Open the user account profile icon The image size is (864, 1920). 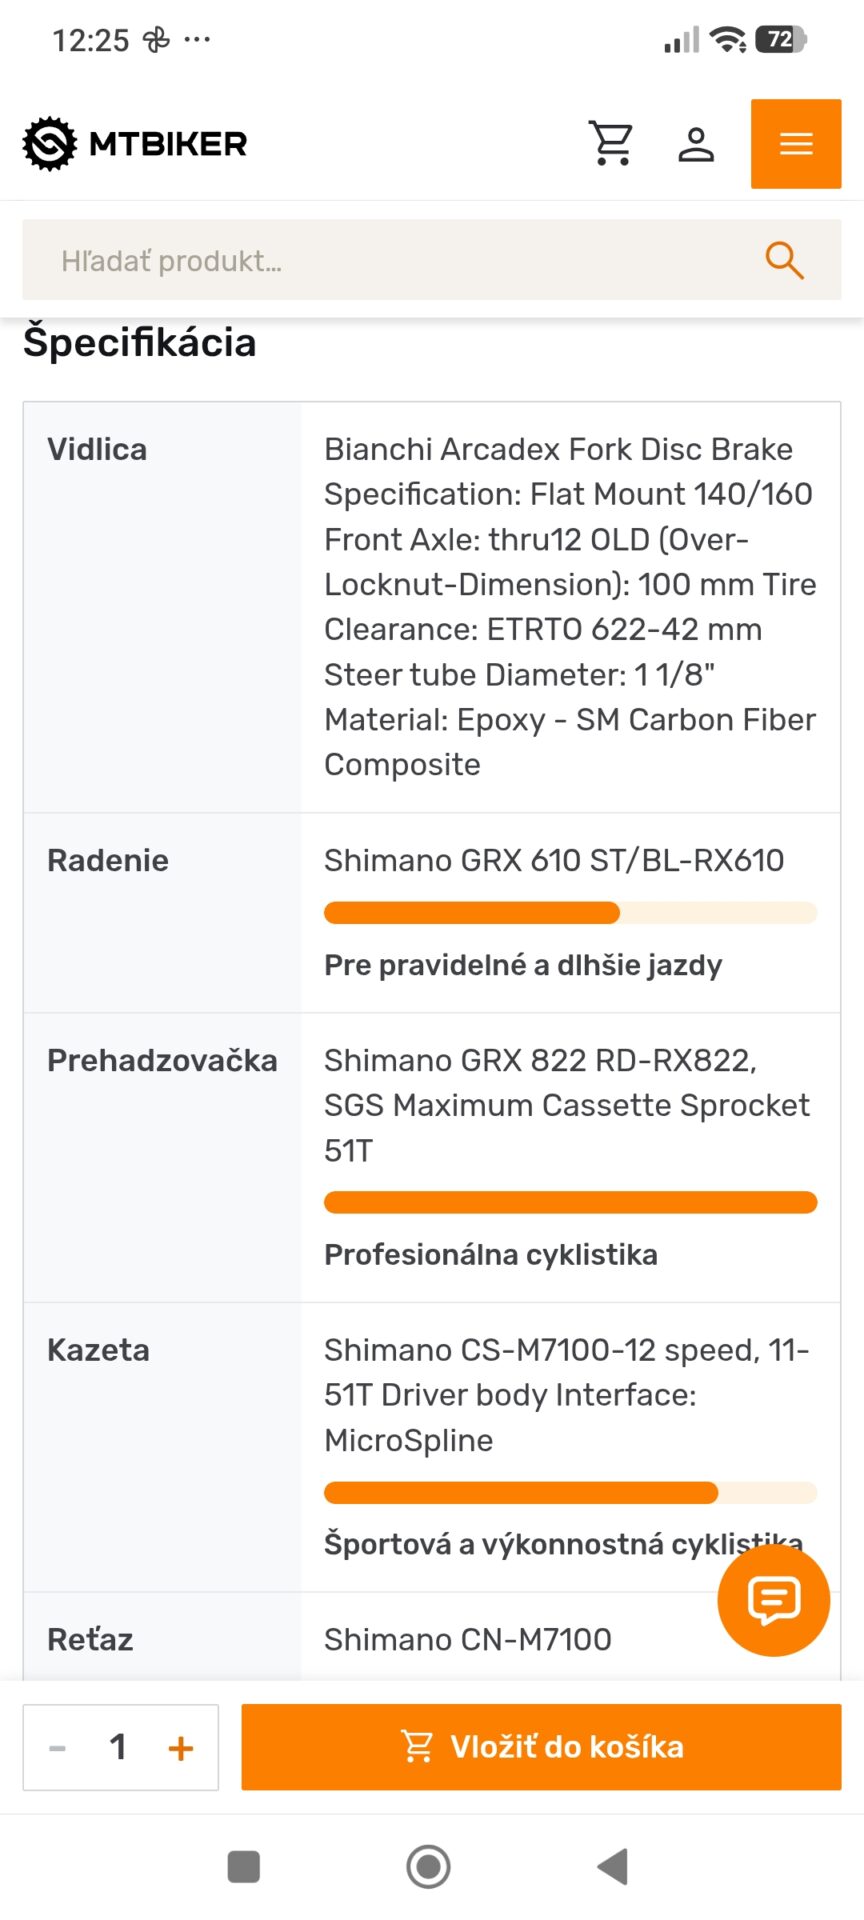[696, 144]
